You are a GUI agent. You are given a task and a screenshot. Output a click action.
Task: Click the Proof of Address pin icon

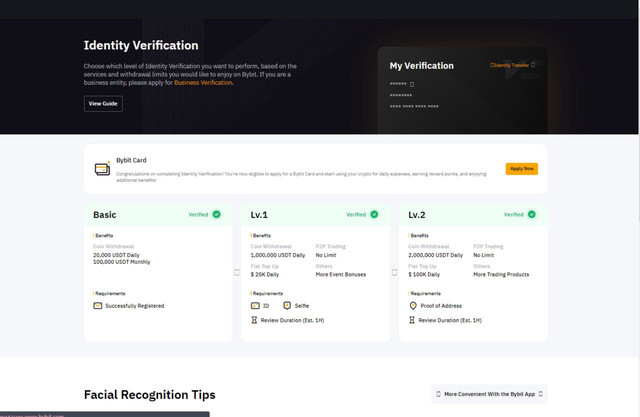[x=413, y=306]
